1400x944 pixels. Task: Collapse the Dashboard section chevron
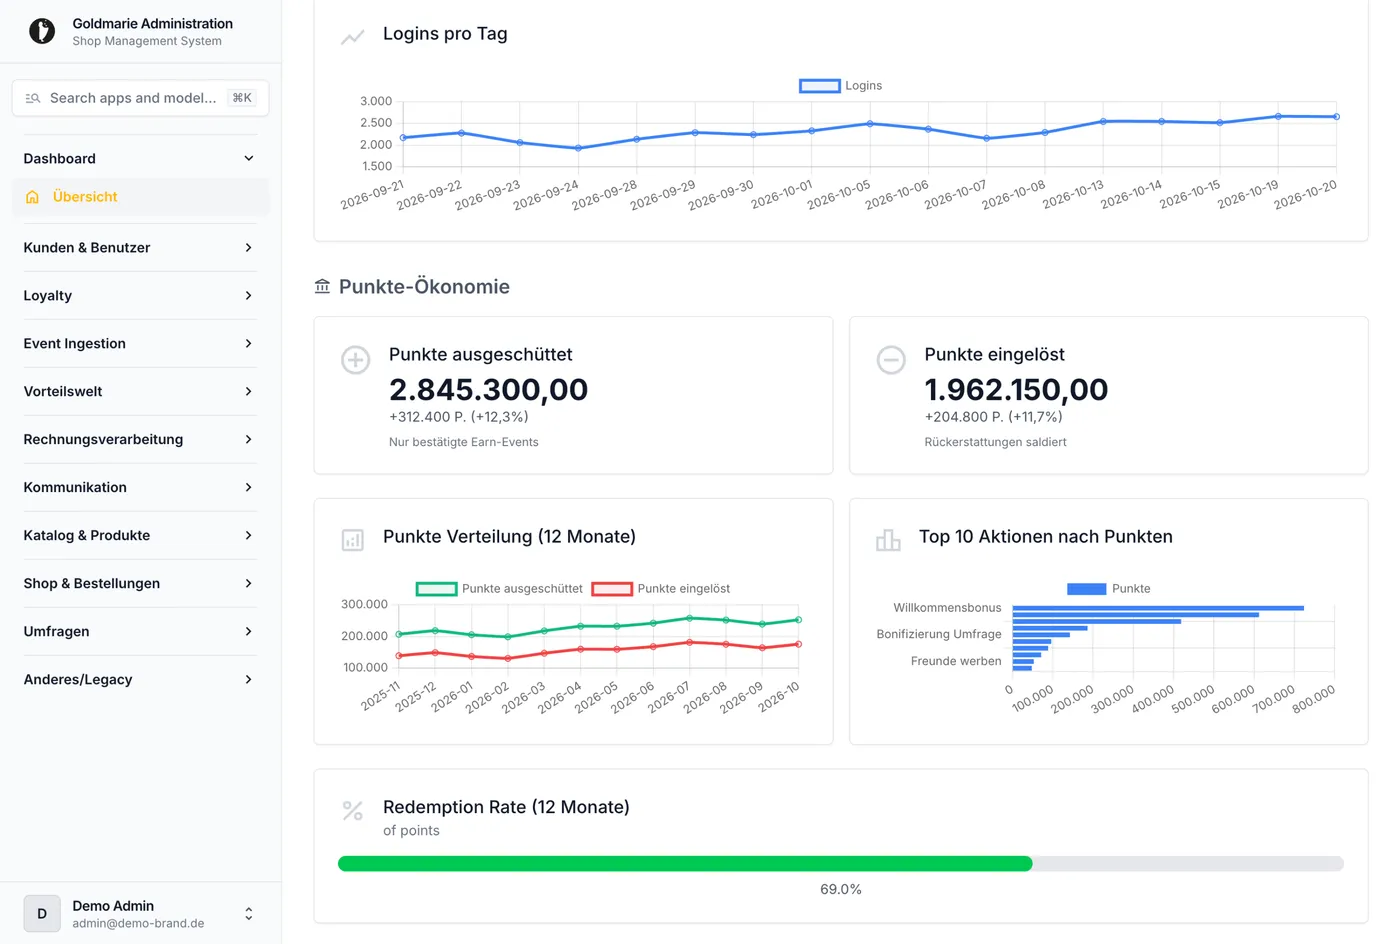249,158
